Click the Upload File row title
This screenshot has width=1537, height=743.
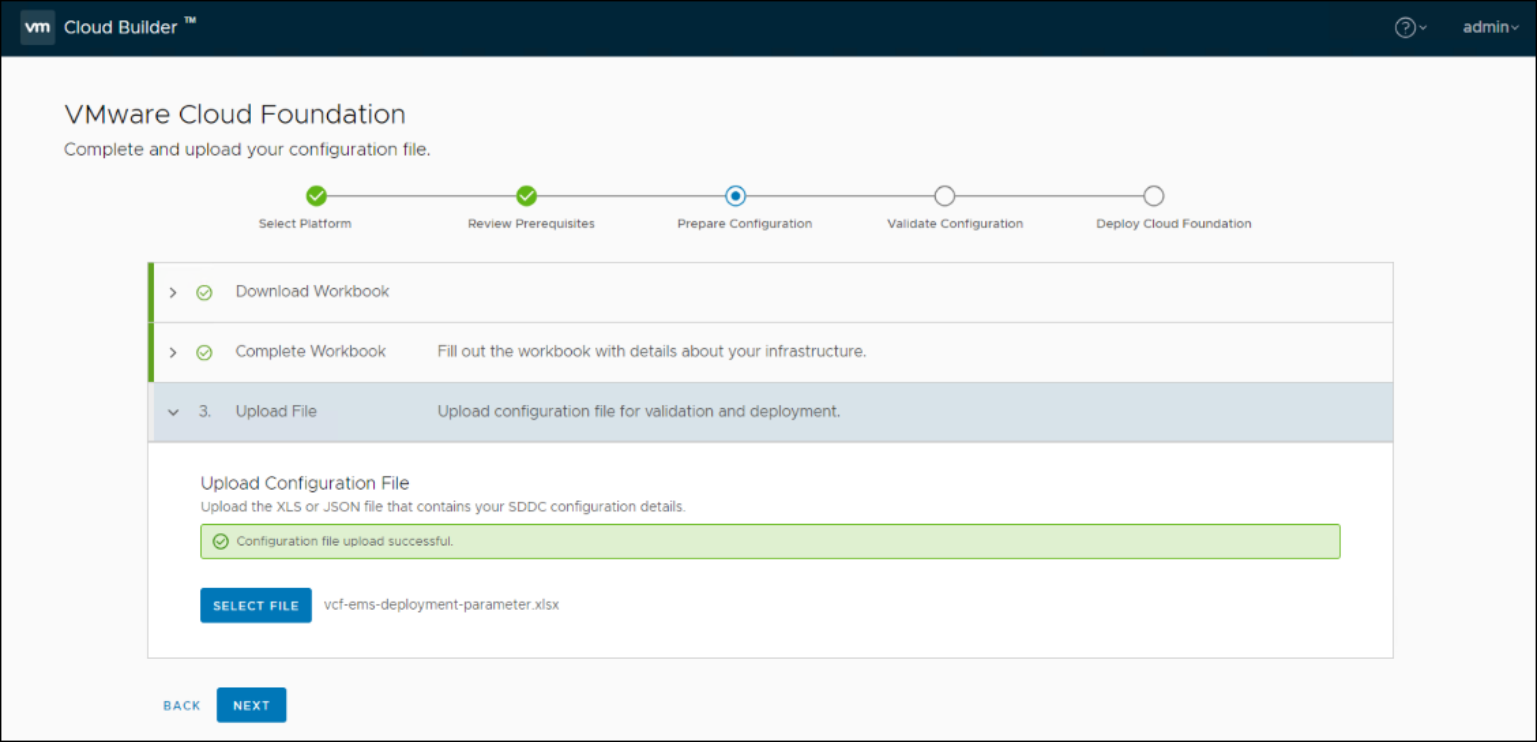click(276, 411)
